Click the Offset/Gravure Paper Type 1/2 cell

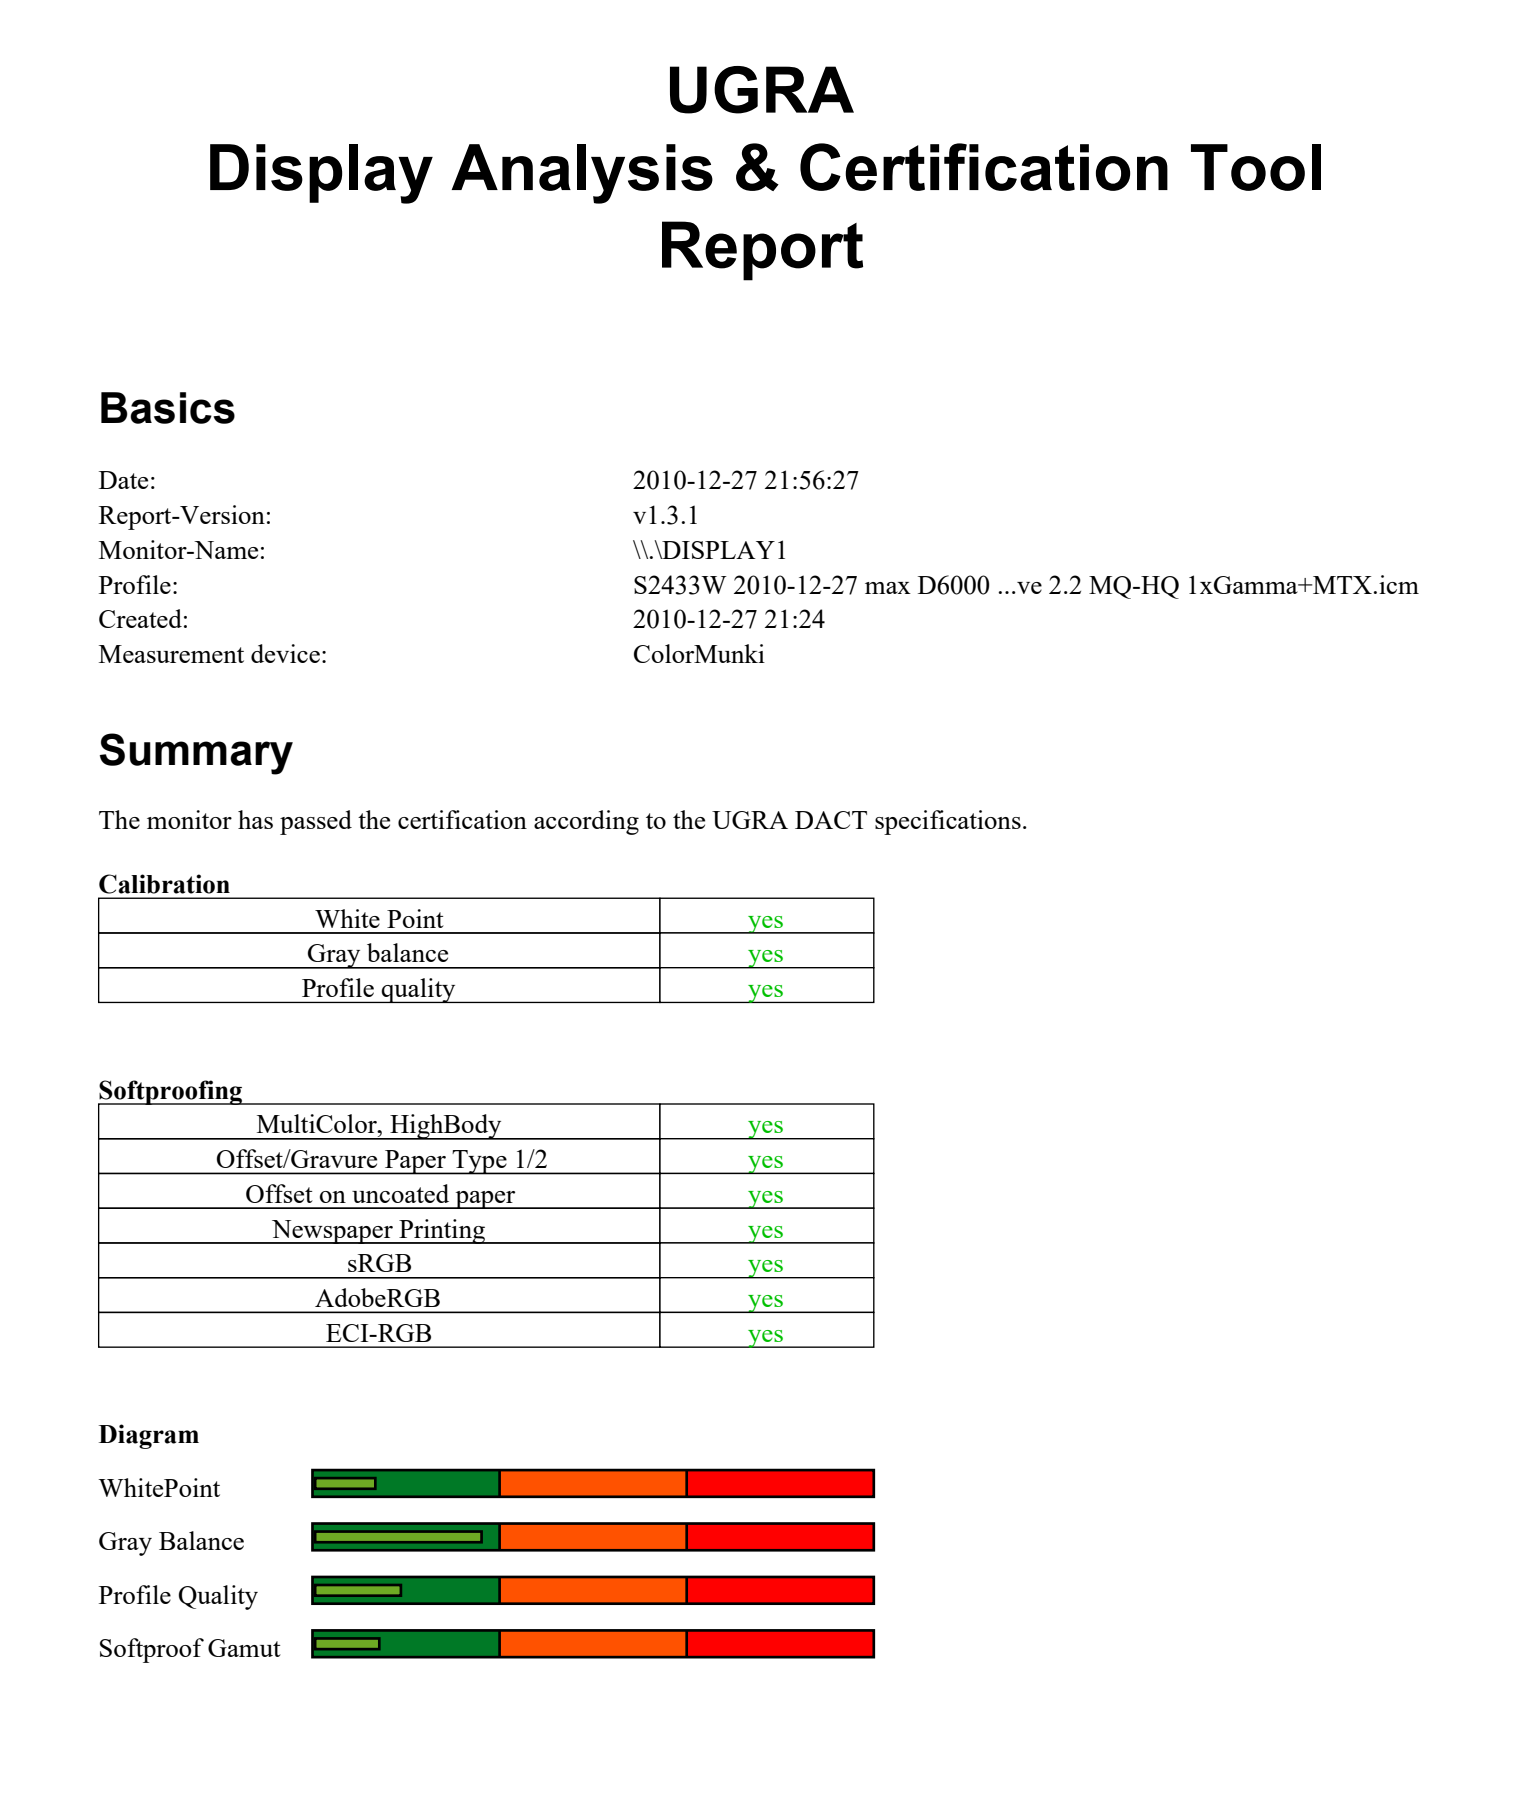click(x=381, y=1160)
